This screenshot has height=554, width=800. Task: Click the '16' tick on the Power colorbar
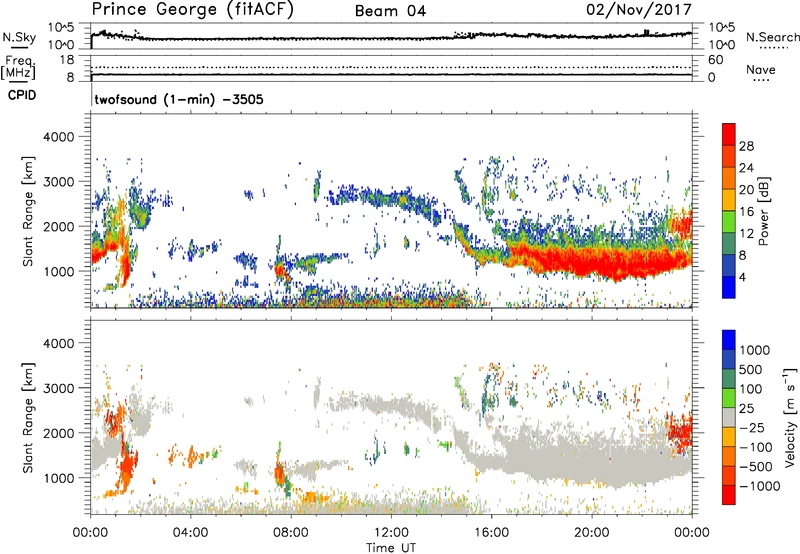746,212
